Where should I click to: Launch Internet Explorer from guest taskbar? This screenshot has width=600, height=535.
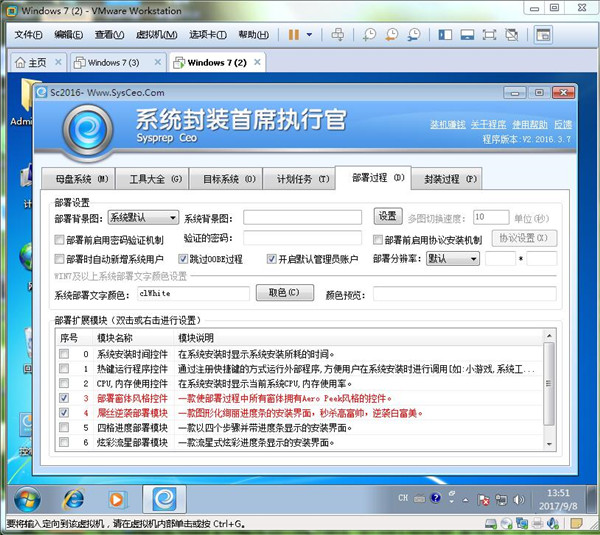click(73, 499)
